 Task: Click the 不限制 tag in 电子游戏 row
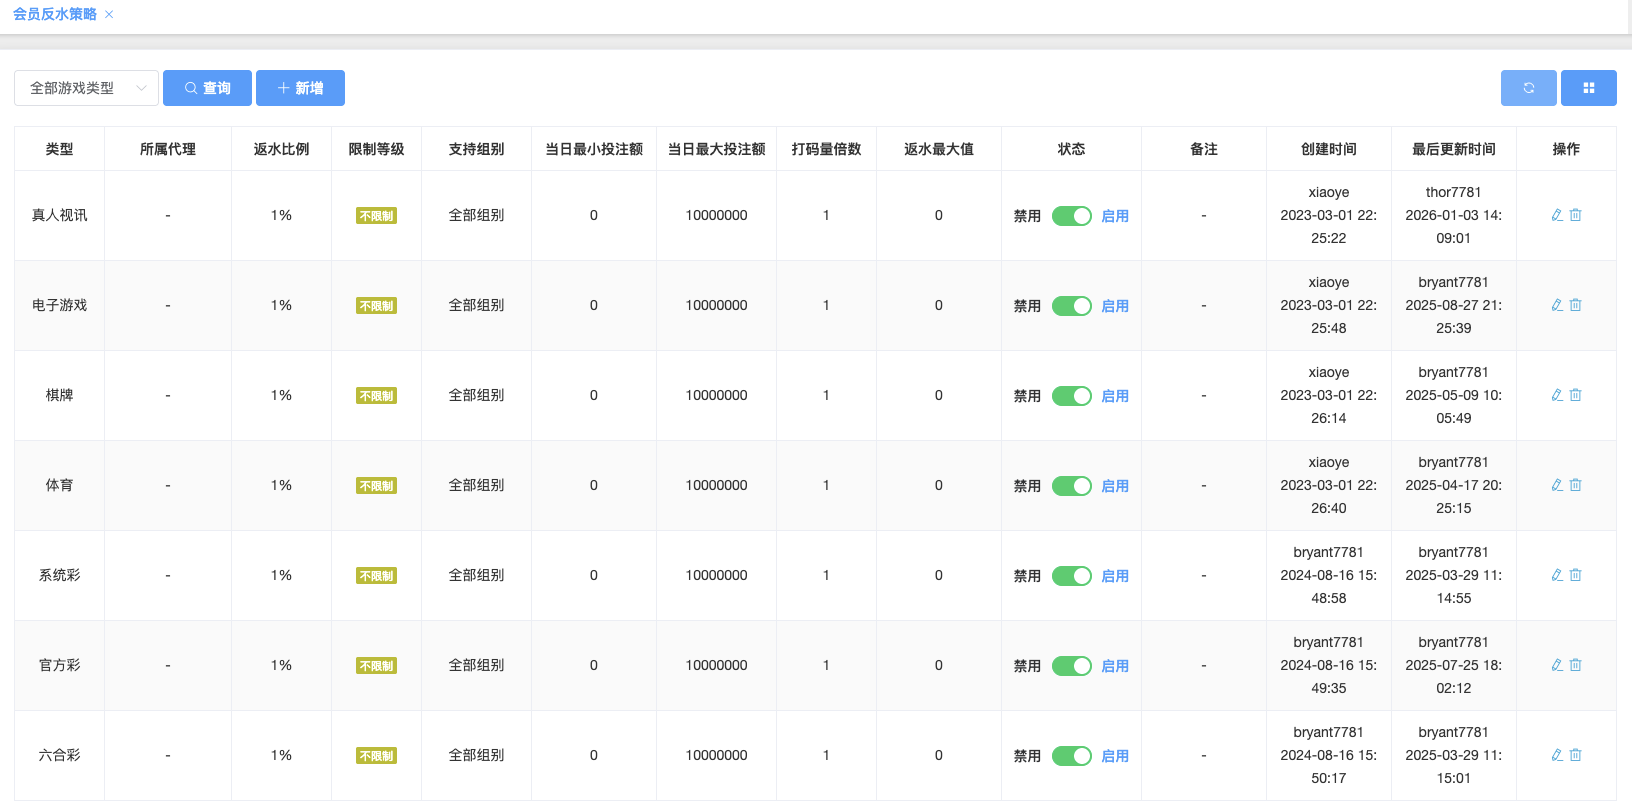tap(376, 306)
